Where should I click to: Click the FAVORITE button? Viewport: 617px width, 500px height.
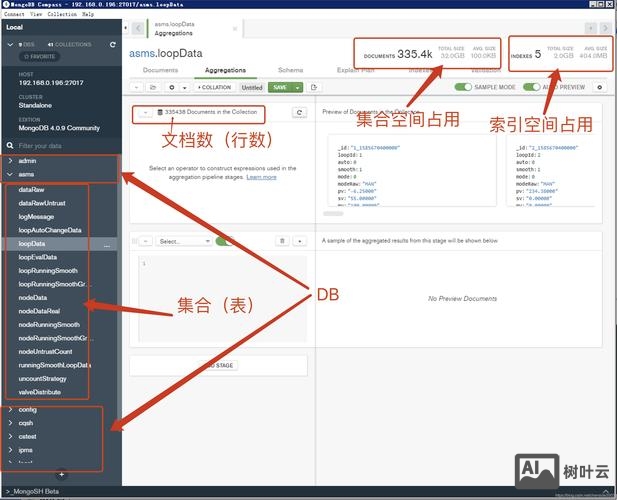(39, 57)
